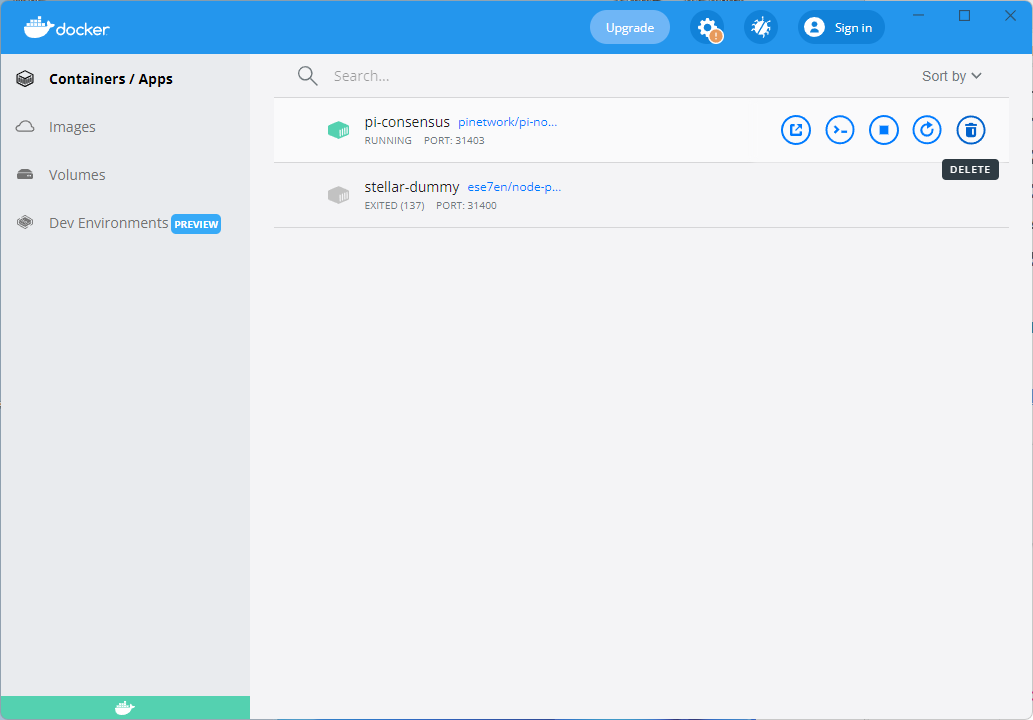Open the pinetwork/pi-no... image link
The height and width of the screenshot is (720, 1033).
507,122
